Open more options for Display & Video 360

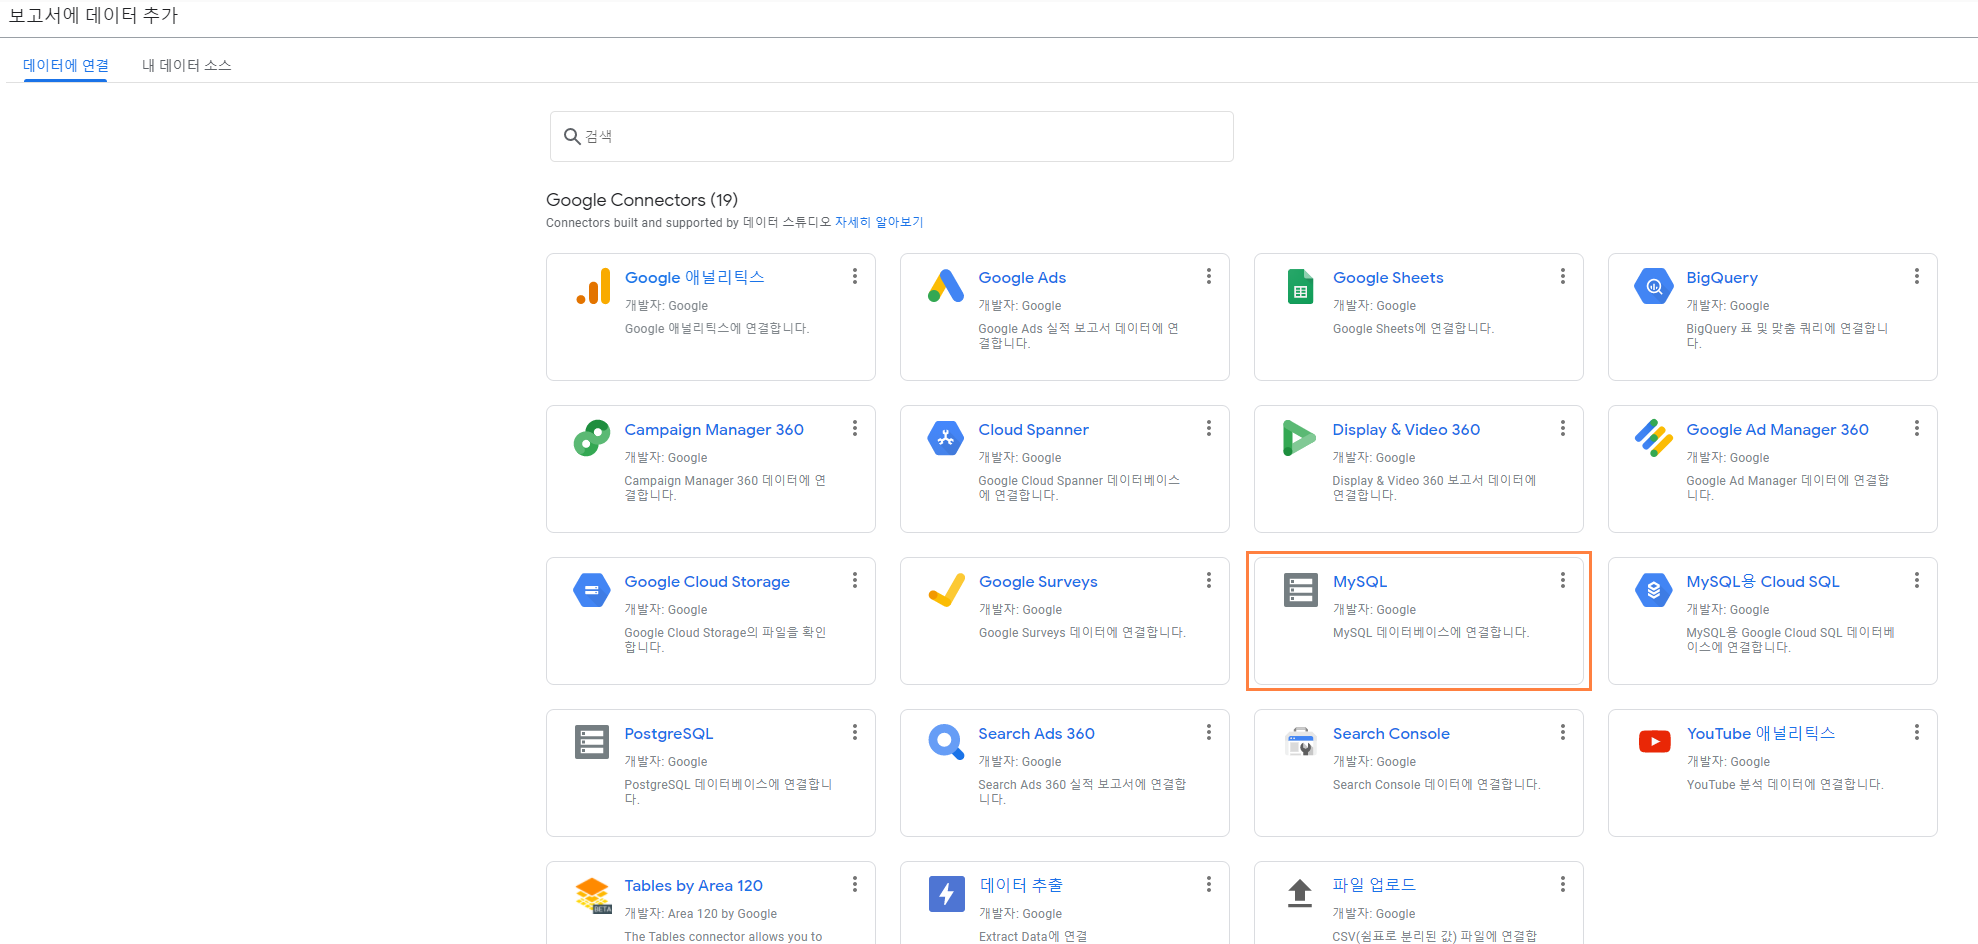point(1563,428)
